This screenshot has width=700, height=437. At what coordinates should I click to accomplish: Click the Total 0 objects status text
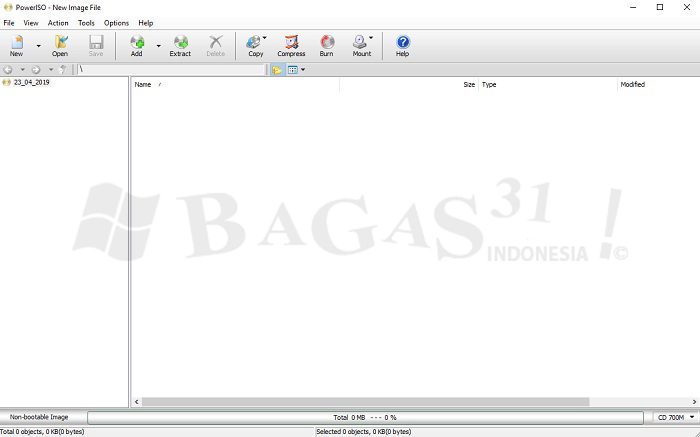(42, 432)
